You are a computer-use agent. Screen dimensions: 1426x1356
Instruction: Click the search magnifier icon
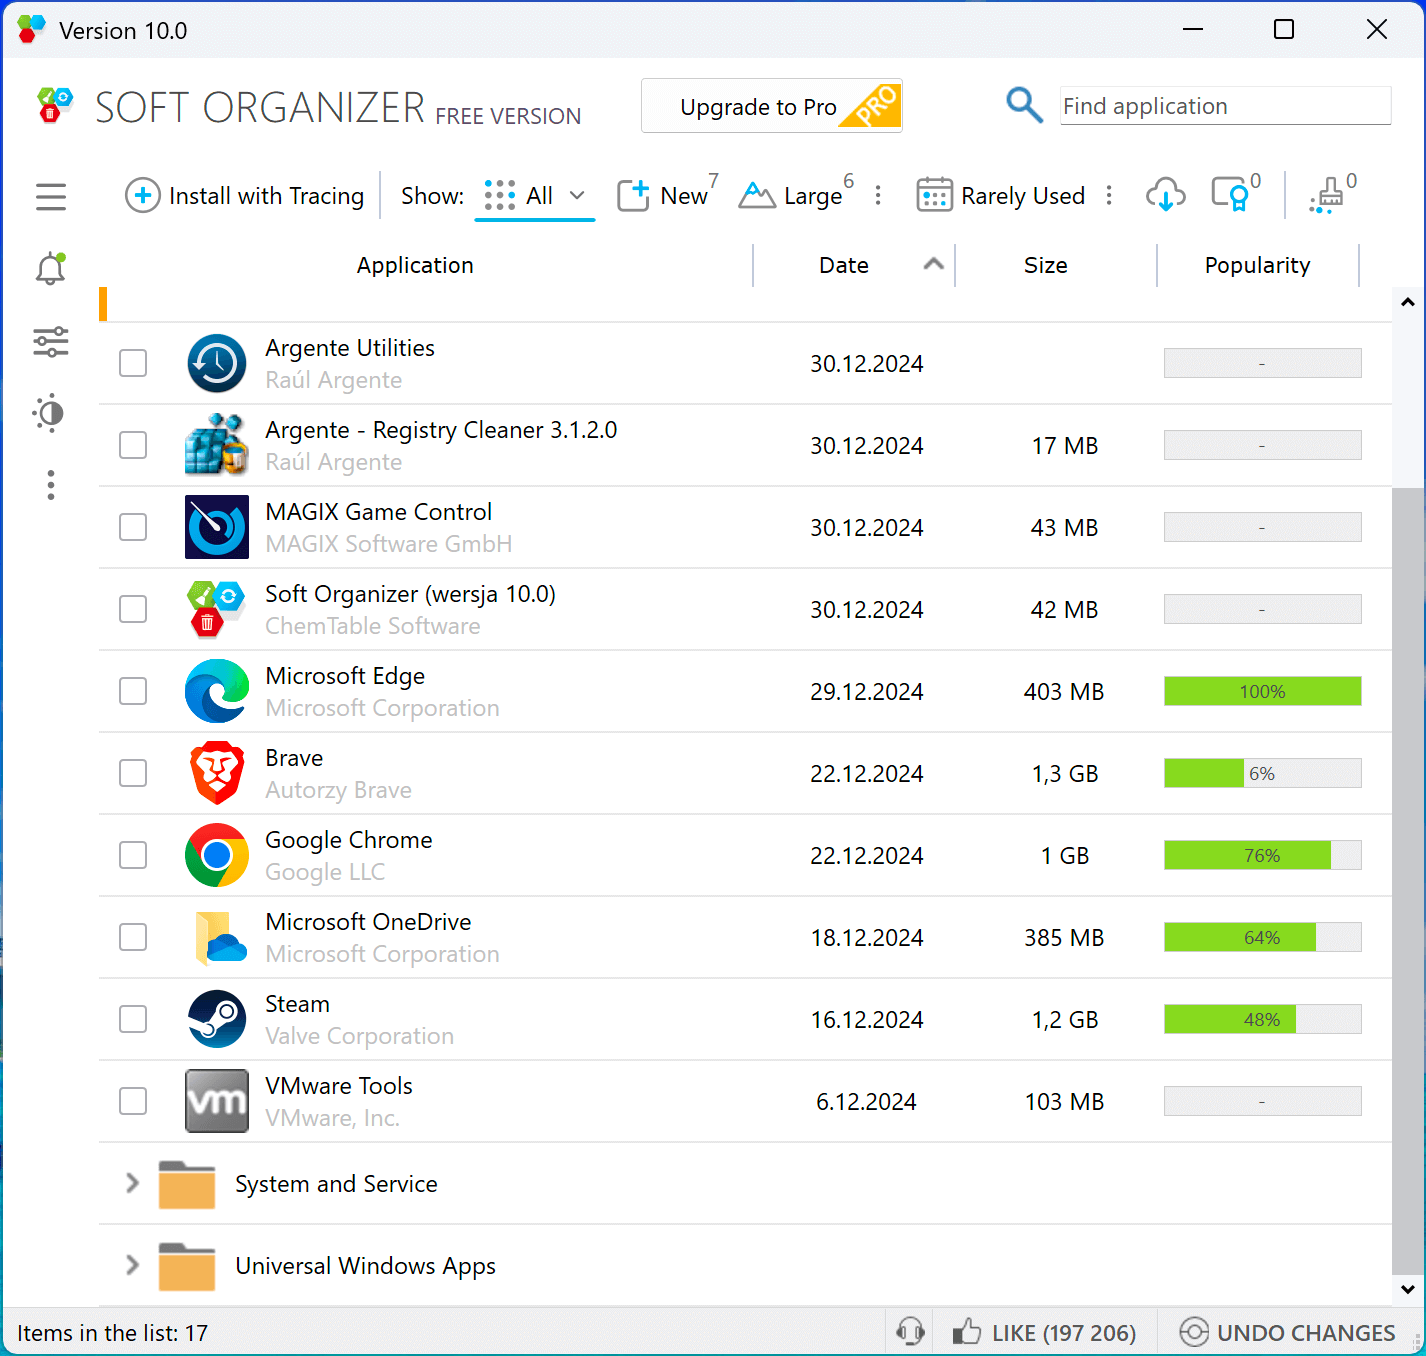pyautogui.click(x=1024, y=104)
